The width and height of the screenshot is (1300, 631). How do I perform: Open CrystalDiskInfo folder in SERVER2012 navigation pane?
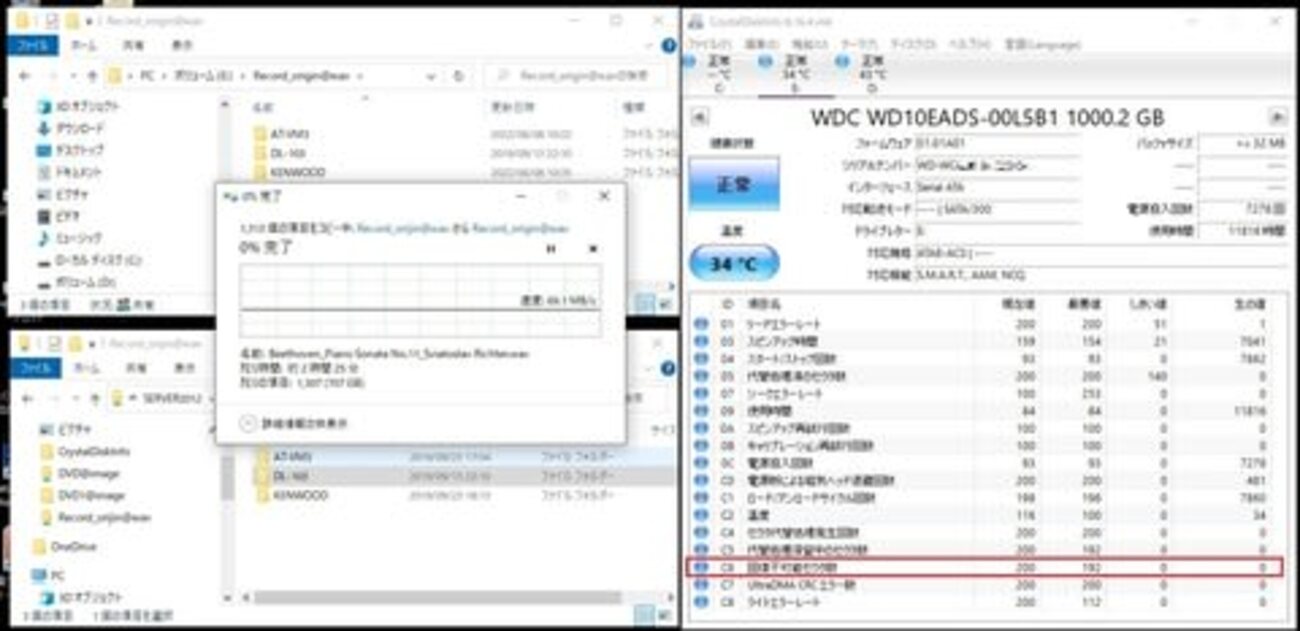click(86, 451)
